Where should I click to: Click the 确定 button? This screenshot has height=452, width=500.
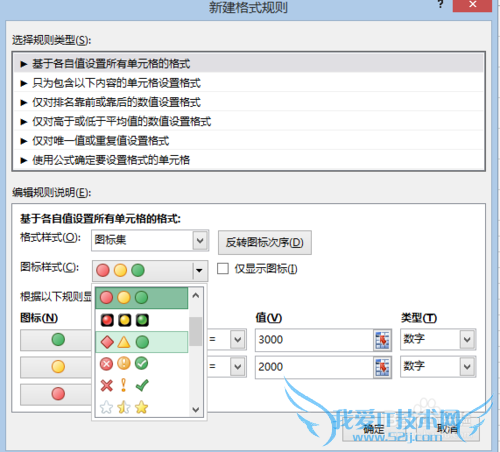(374, 429)
